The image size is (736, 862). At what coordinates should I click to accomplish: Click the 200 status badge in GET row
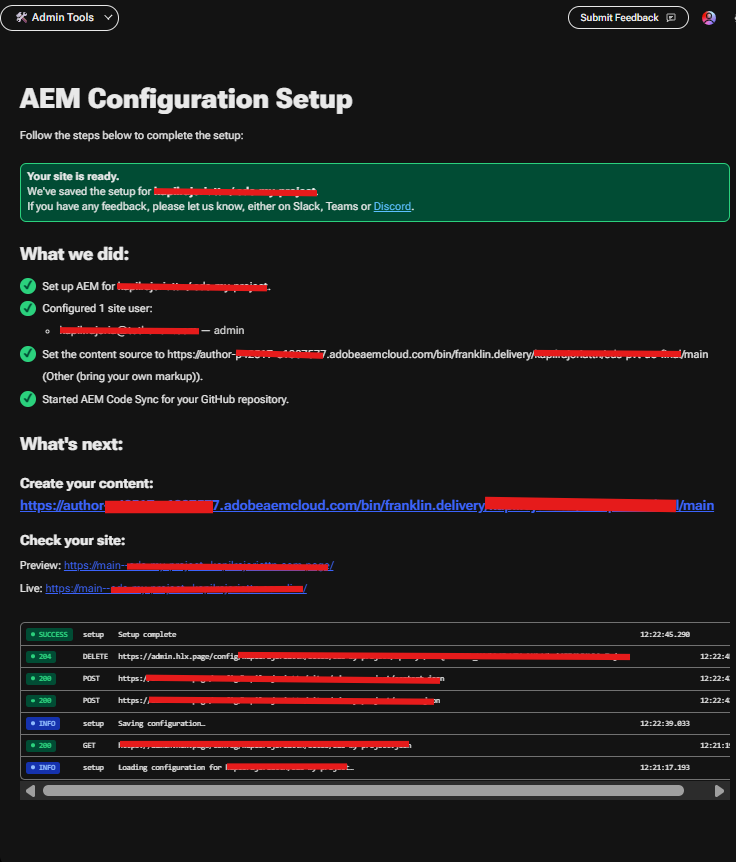[41, 745]
